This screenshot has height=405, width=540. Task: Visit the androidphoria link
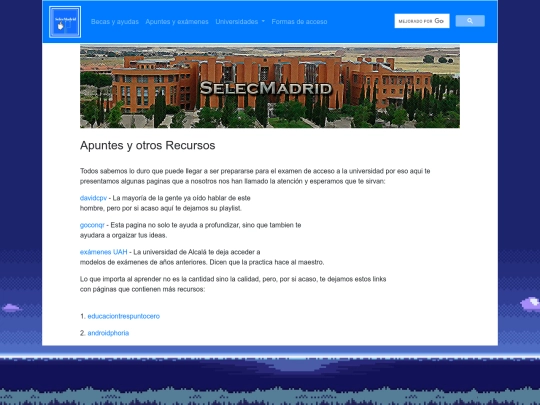click(108, 333)
